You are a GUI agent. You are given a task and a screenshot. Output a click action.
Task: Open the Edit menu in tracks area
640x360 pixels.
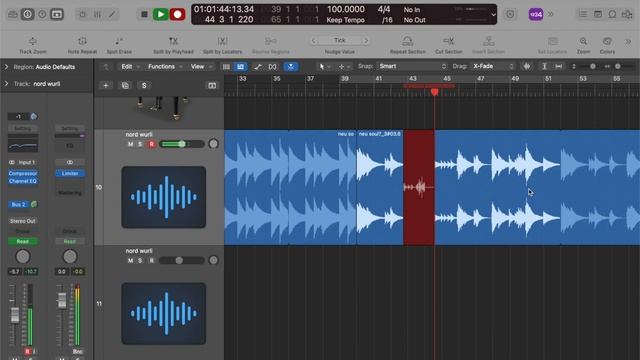click(129, 67)
